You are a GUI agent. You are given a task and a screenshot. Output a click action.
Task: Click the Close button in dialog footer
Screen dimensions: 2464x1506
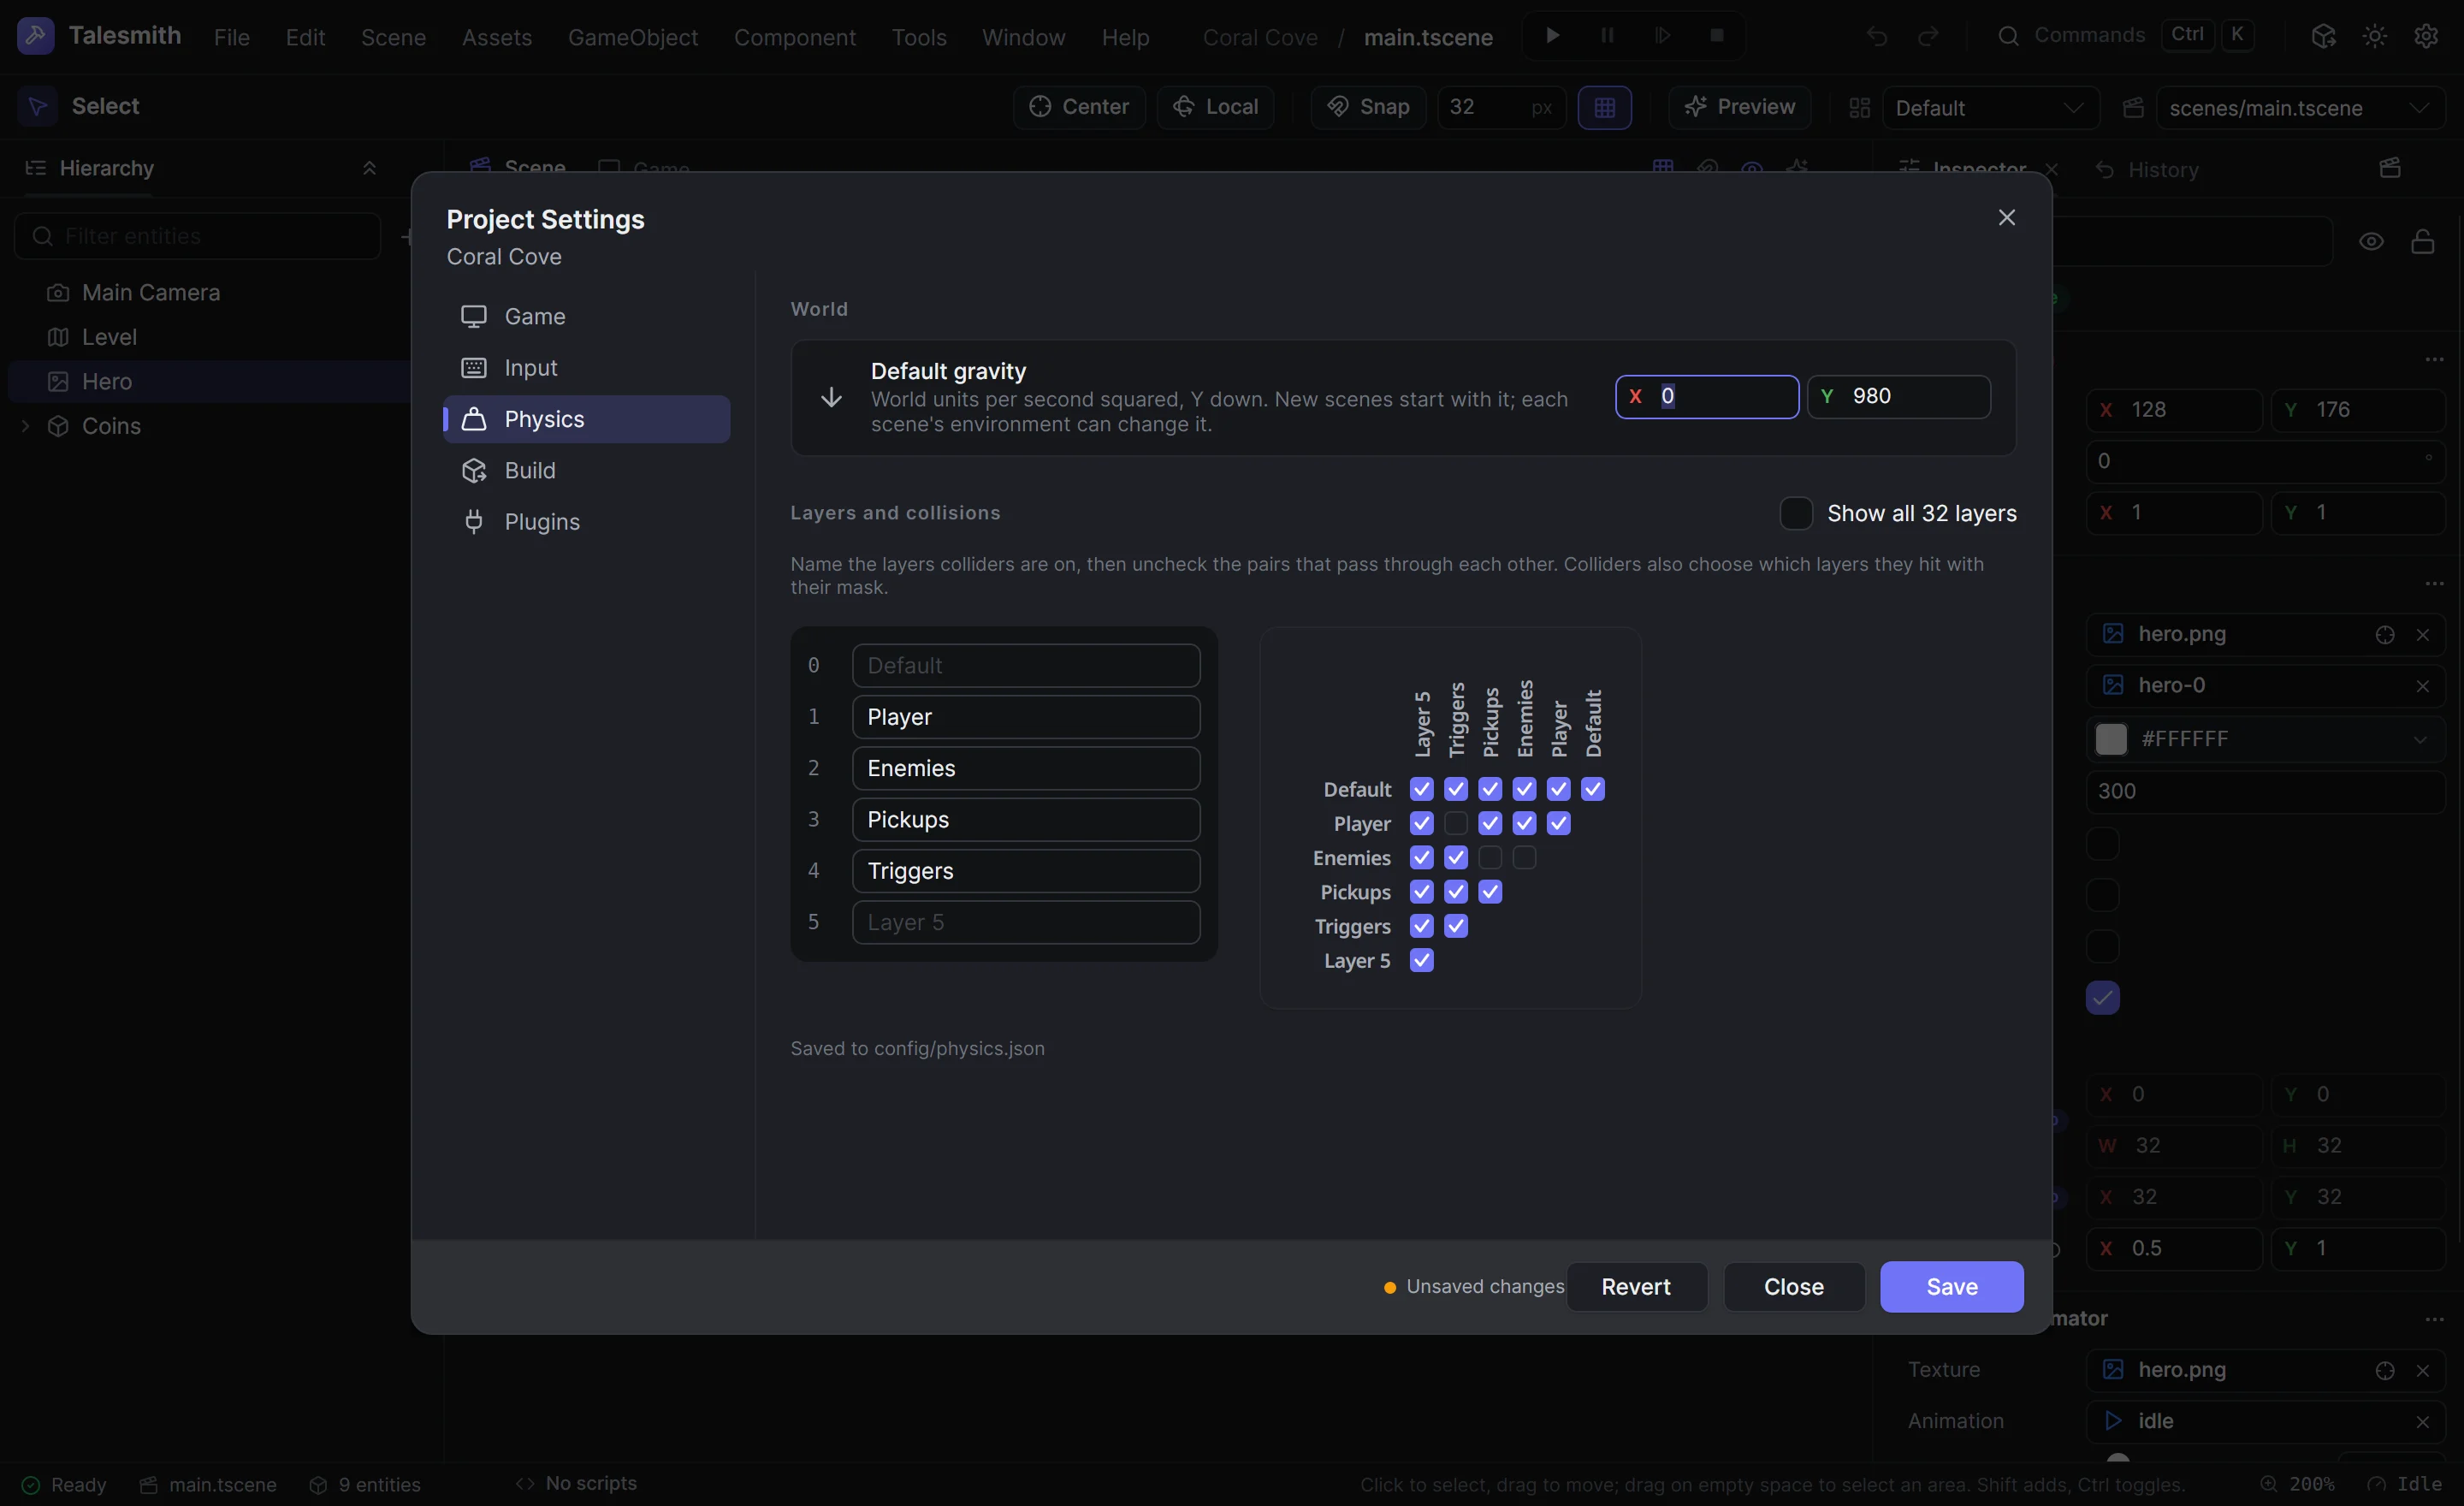point(1794,1286)
